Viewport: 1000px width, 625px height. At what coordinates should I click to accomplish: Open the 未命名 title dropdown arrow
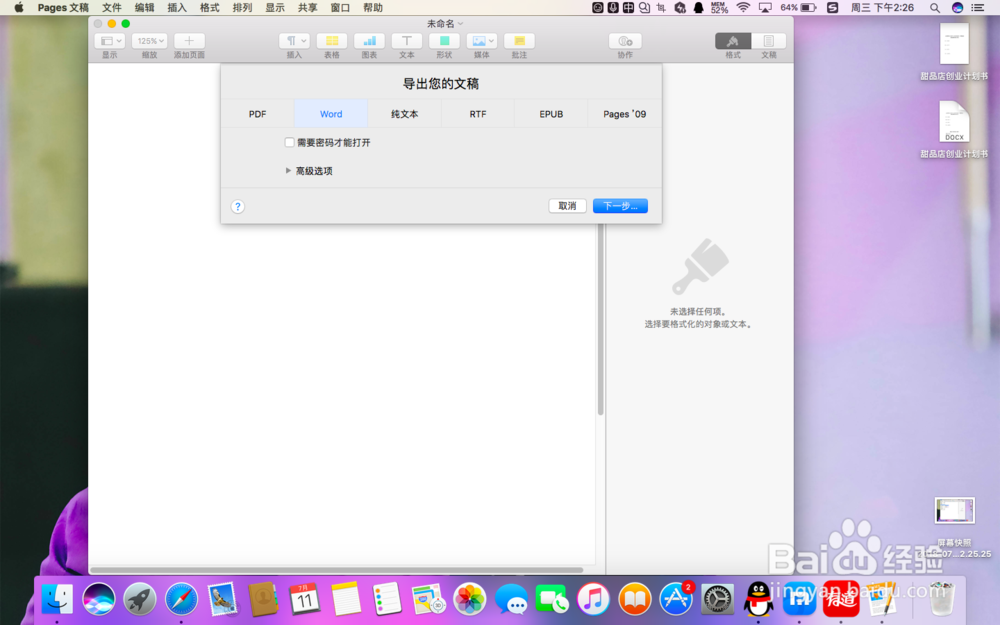tap(460, 24)
